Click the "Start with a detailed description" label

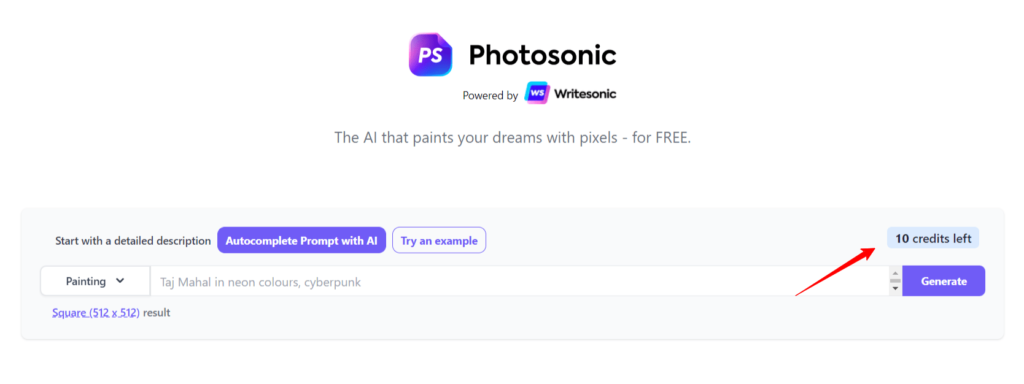pos(133,241)
